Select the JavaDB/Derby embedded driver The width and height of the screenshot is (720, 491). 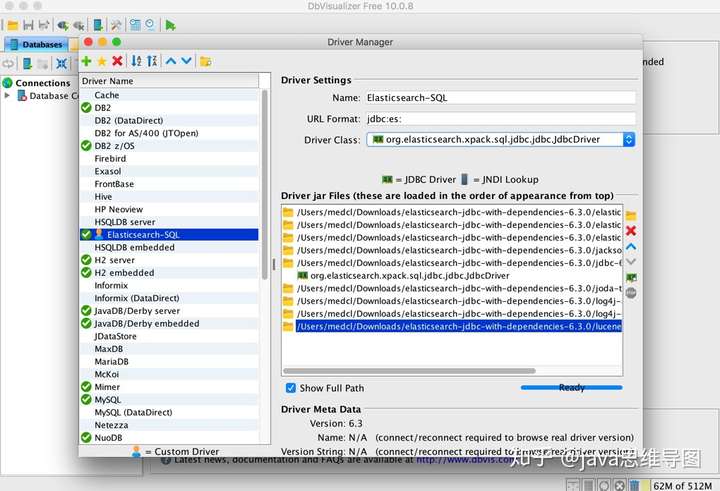pos(169,323)
